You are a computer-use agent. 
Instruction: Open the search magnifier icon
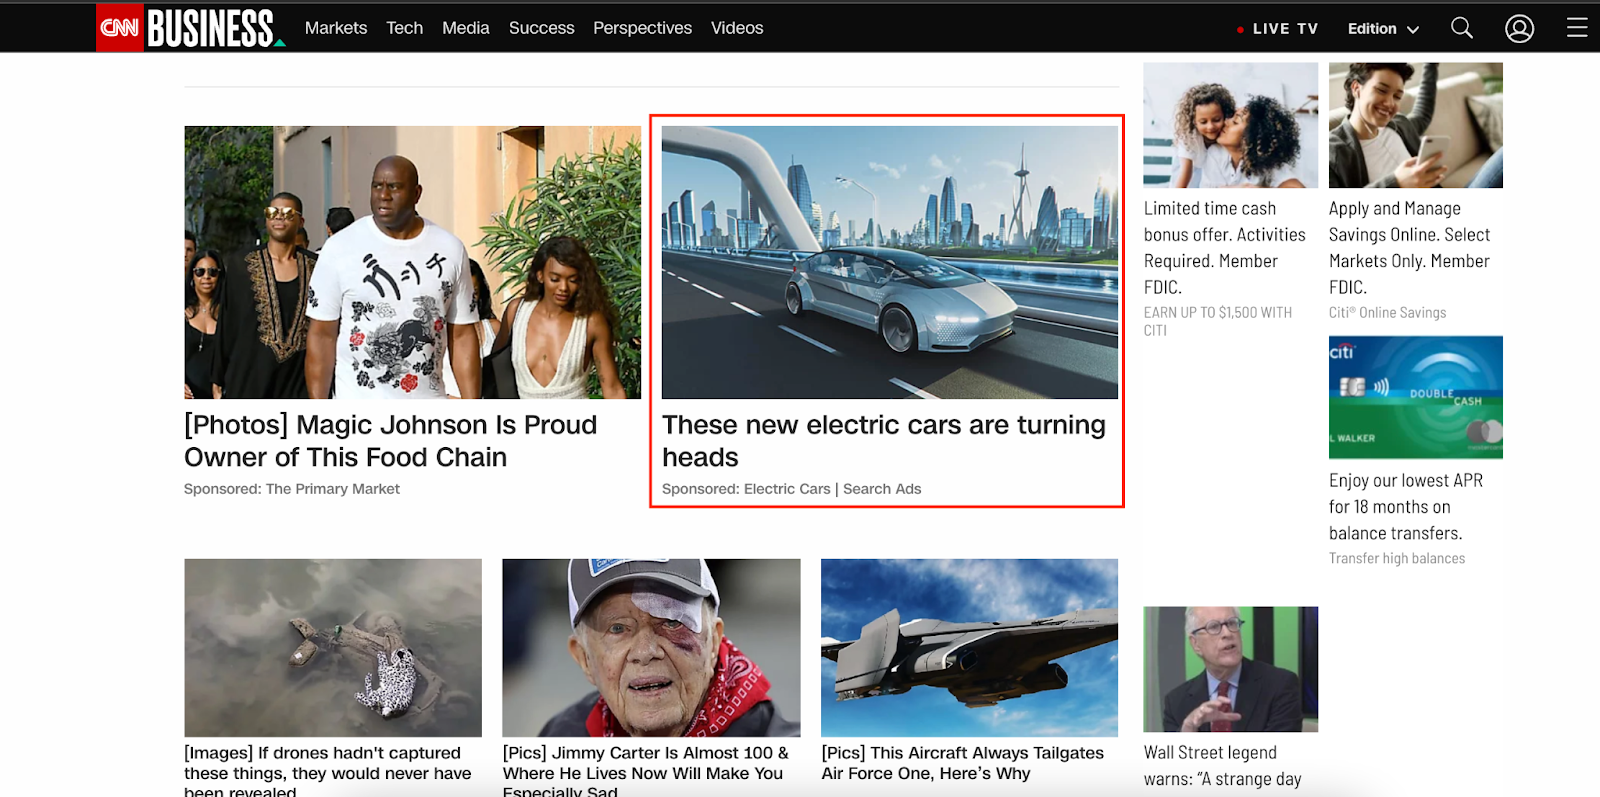click(1461, 28)
